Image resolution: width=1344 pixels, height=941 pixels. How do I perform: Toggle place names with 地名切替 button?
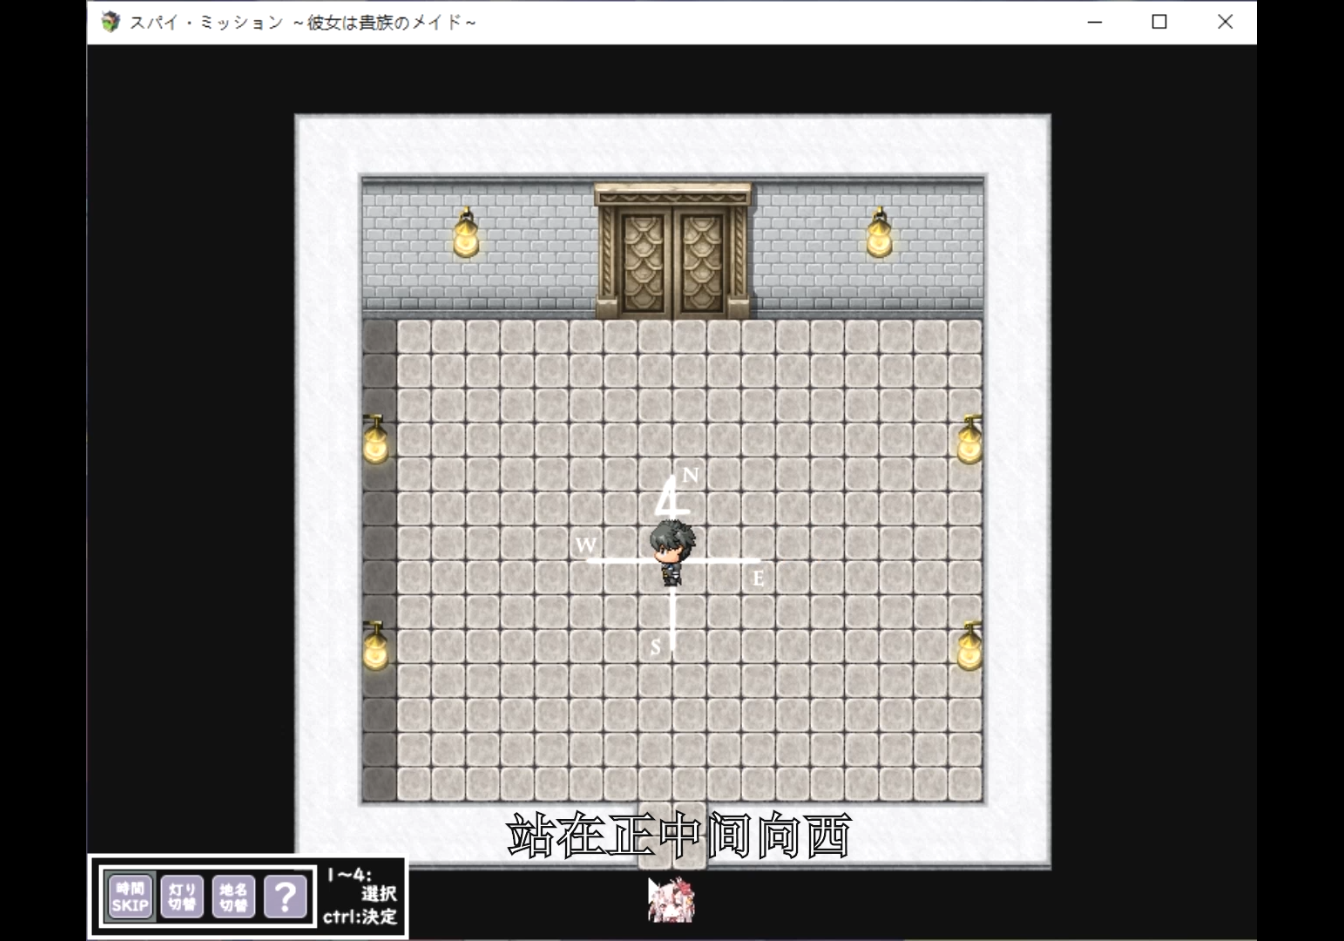pos(233,896)
